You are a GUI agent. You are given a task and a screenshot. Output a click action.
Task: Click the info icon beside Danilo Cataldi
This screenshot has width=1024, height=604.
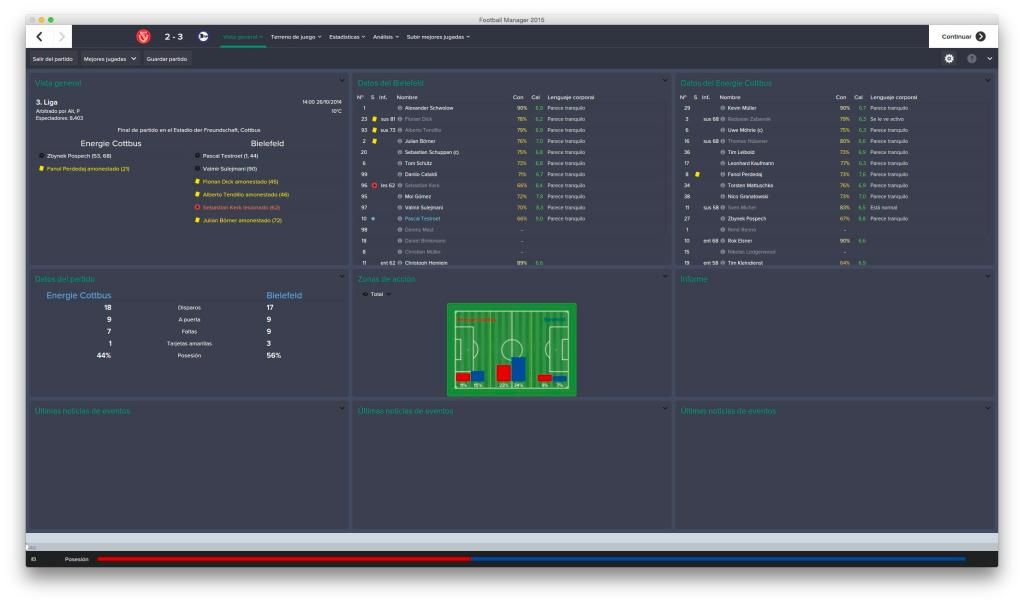400,174
